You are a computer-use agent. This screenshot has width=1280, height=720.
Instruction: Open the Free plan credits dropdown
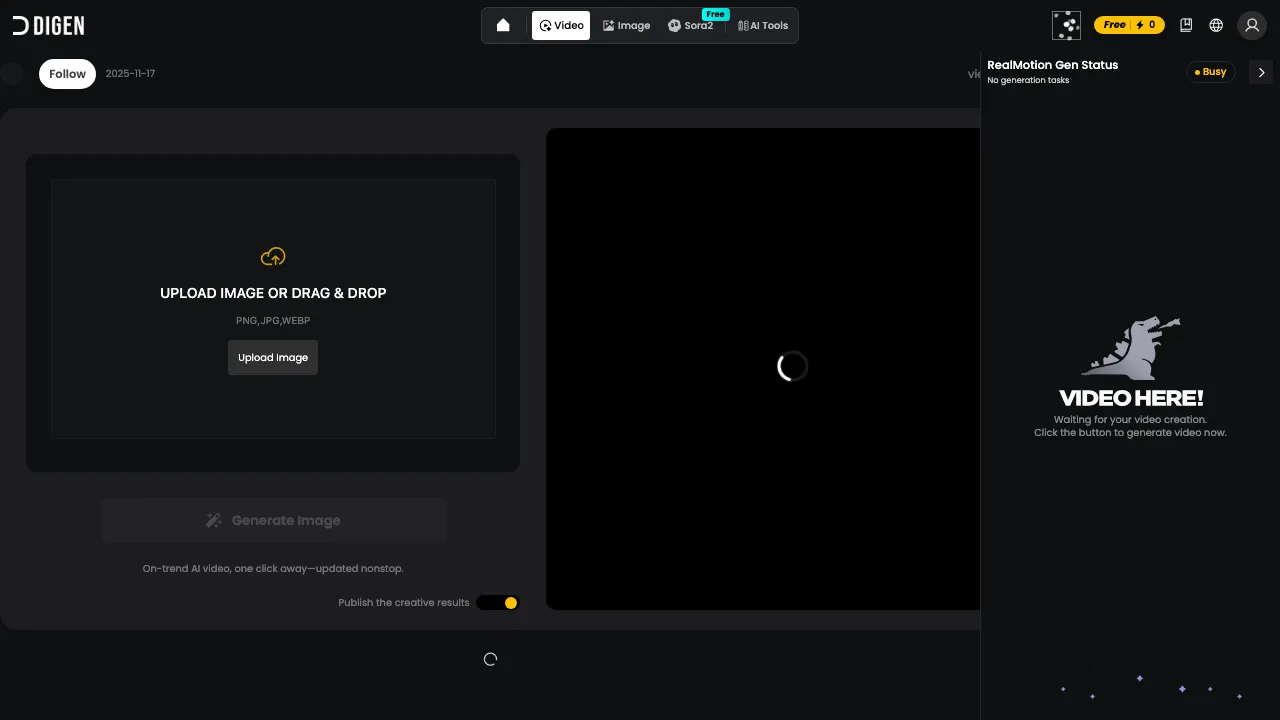click(1129, 25)
